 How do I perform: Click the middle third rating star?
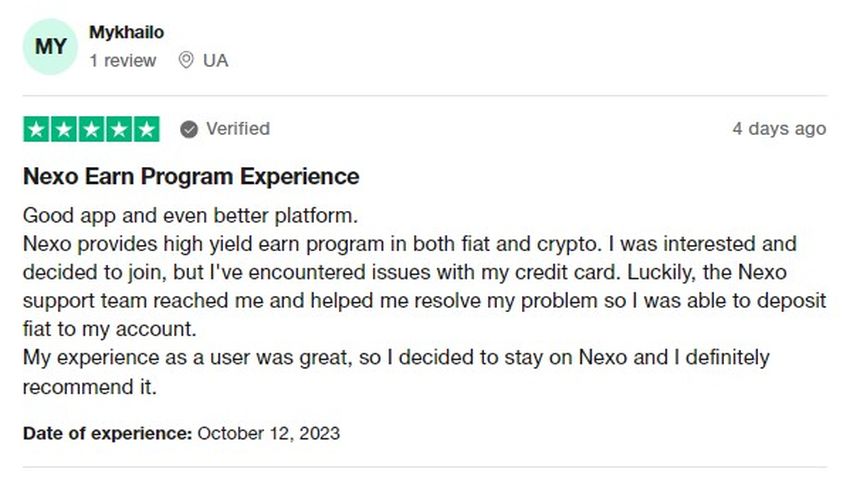click(x=92, y=129)
